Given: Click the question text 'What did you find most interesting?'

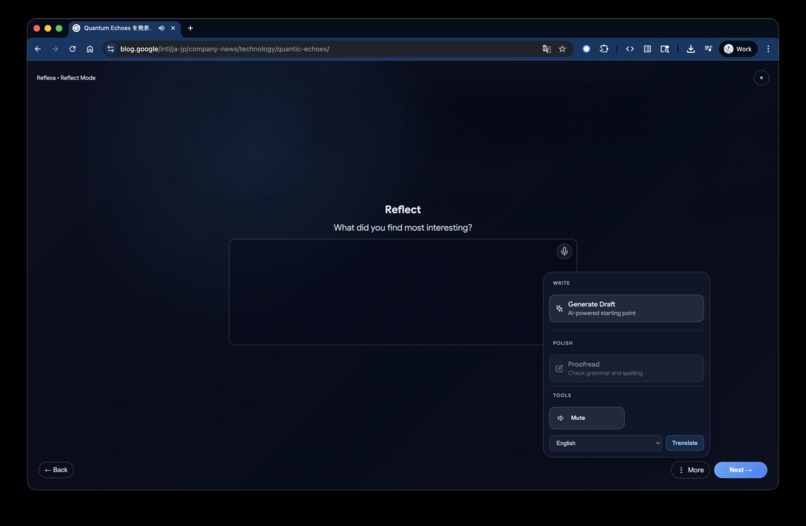Looking at the screenshot, I should [x=402, y=228].
